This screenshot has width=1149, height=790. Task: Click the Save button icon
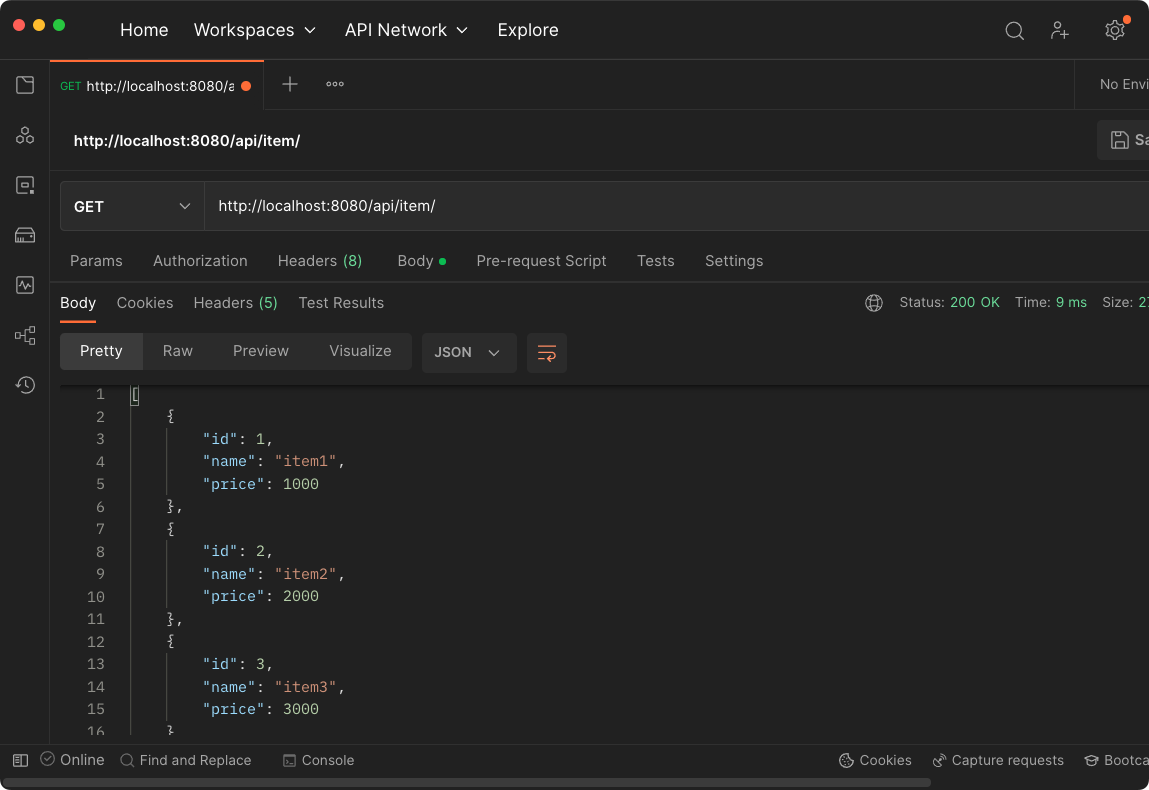click(x=1119, y=140)
